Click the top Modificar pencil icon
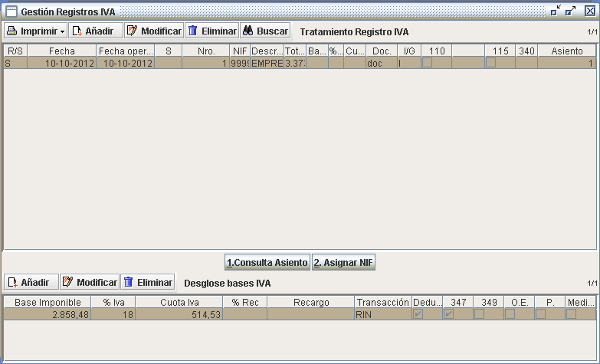This screenshot has height=364, width=600. (x=132, y=31)
